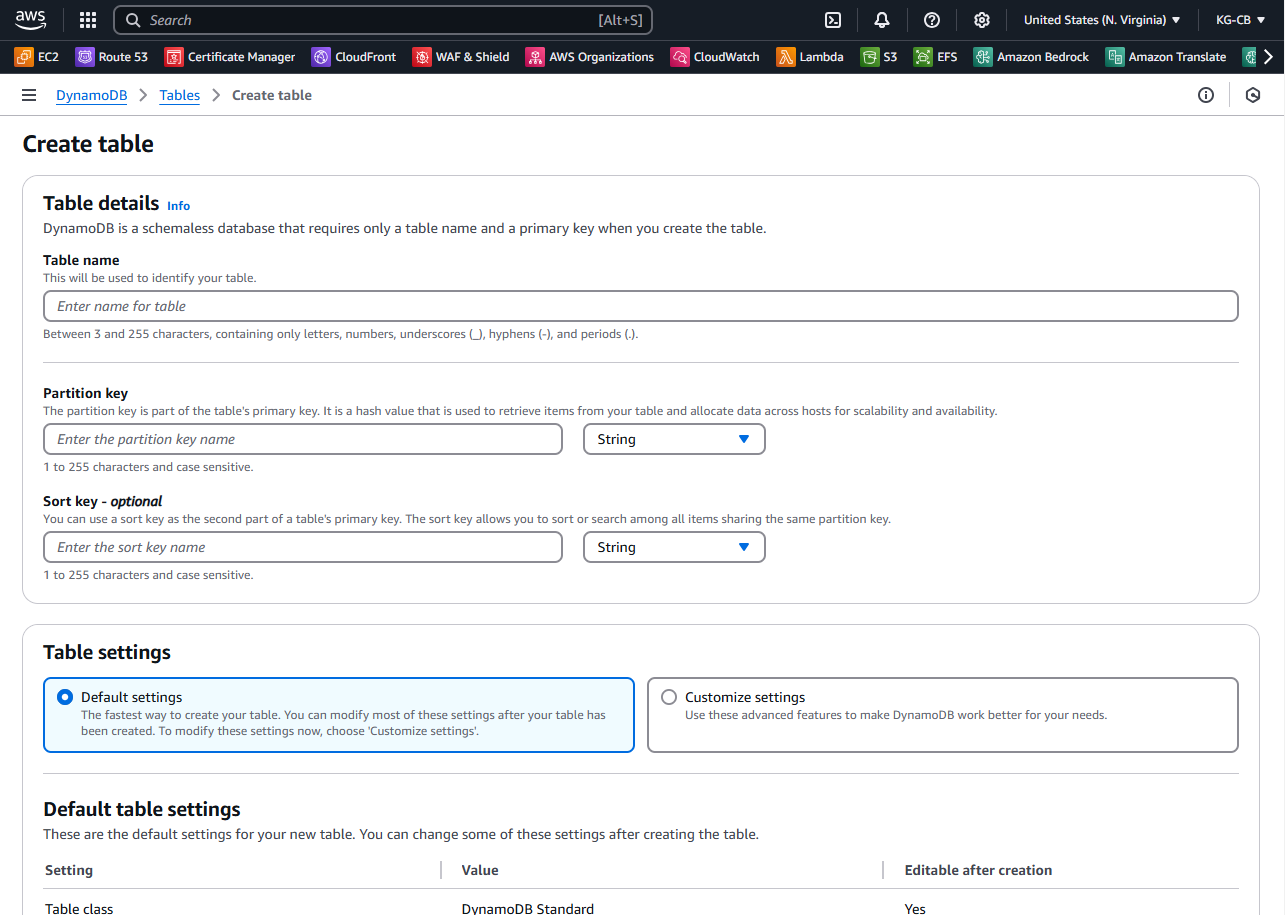Expand the partition key type dropdown
The height and width of the screenshot is (915, 1285).
[674, 440]
